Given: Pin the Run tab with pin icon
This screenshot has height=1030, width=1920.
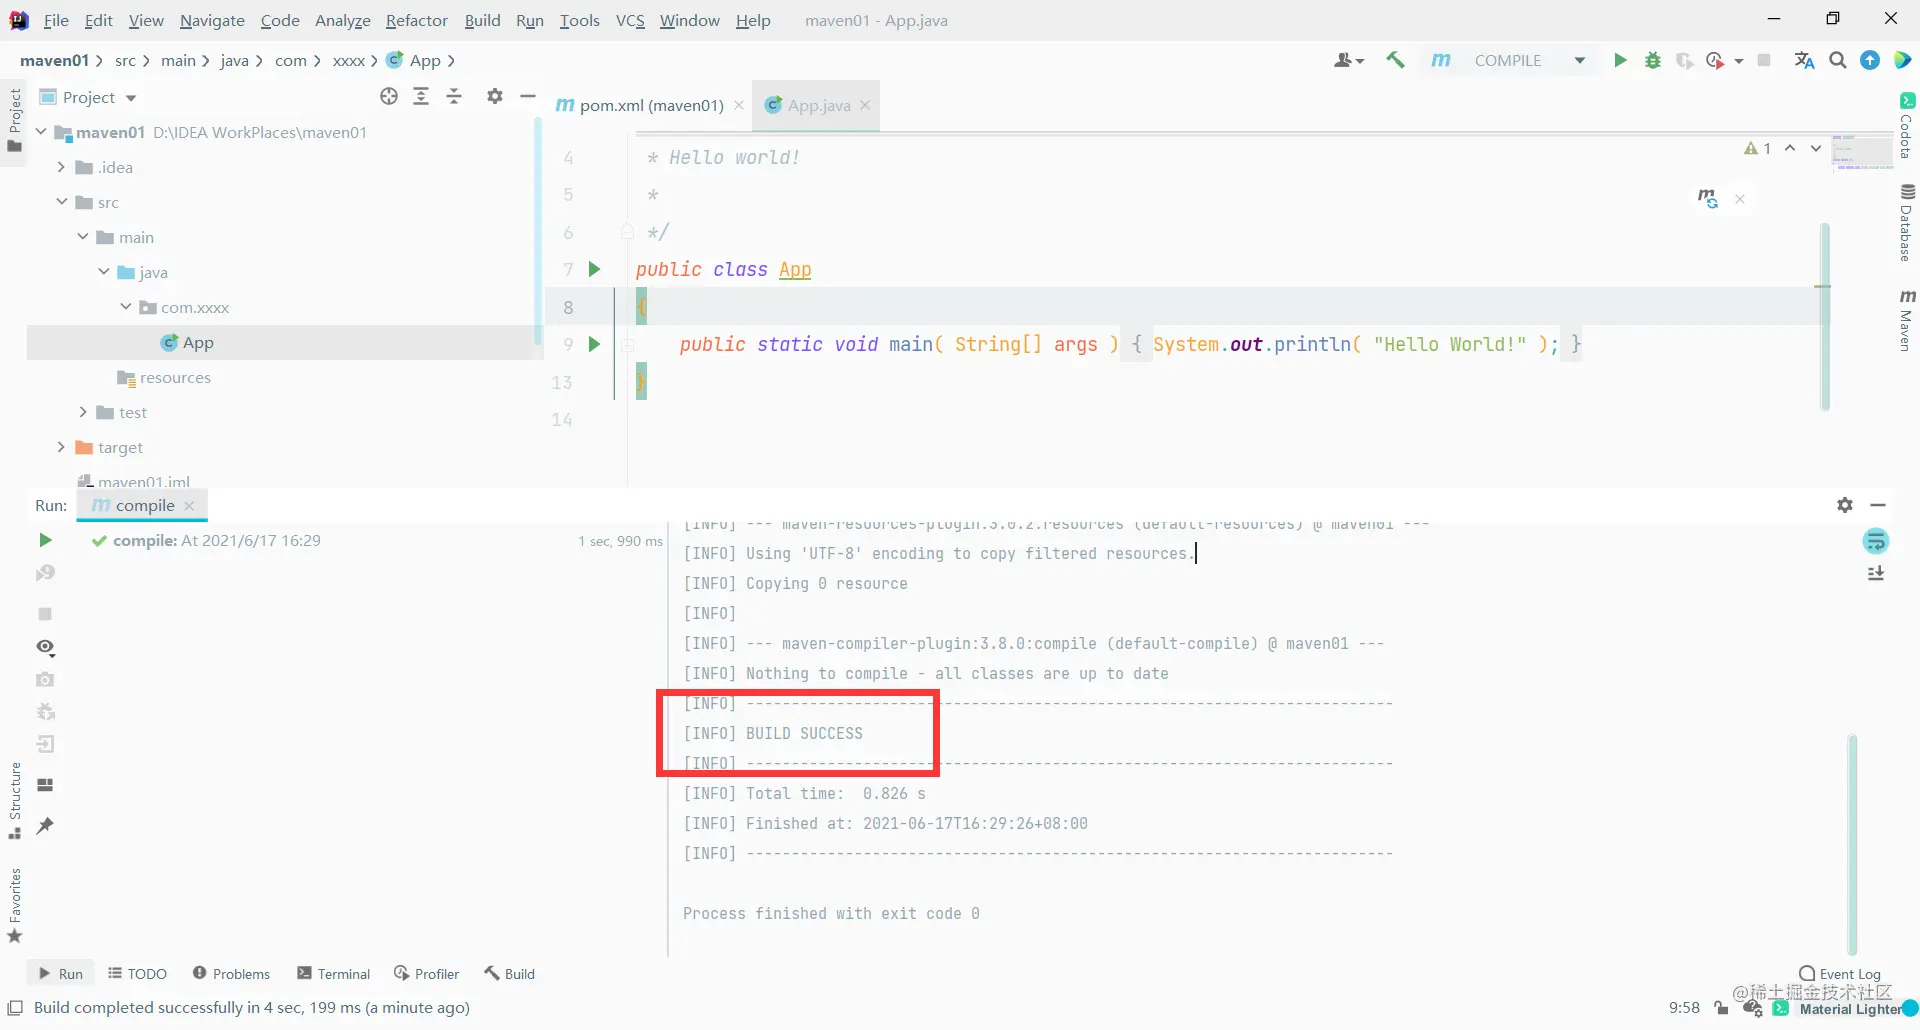Looking at the screenshot, I should (x=45, y=825).
